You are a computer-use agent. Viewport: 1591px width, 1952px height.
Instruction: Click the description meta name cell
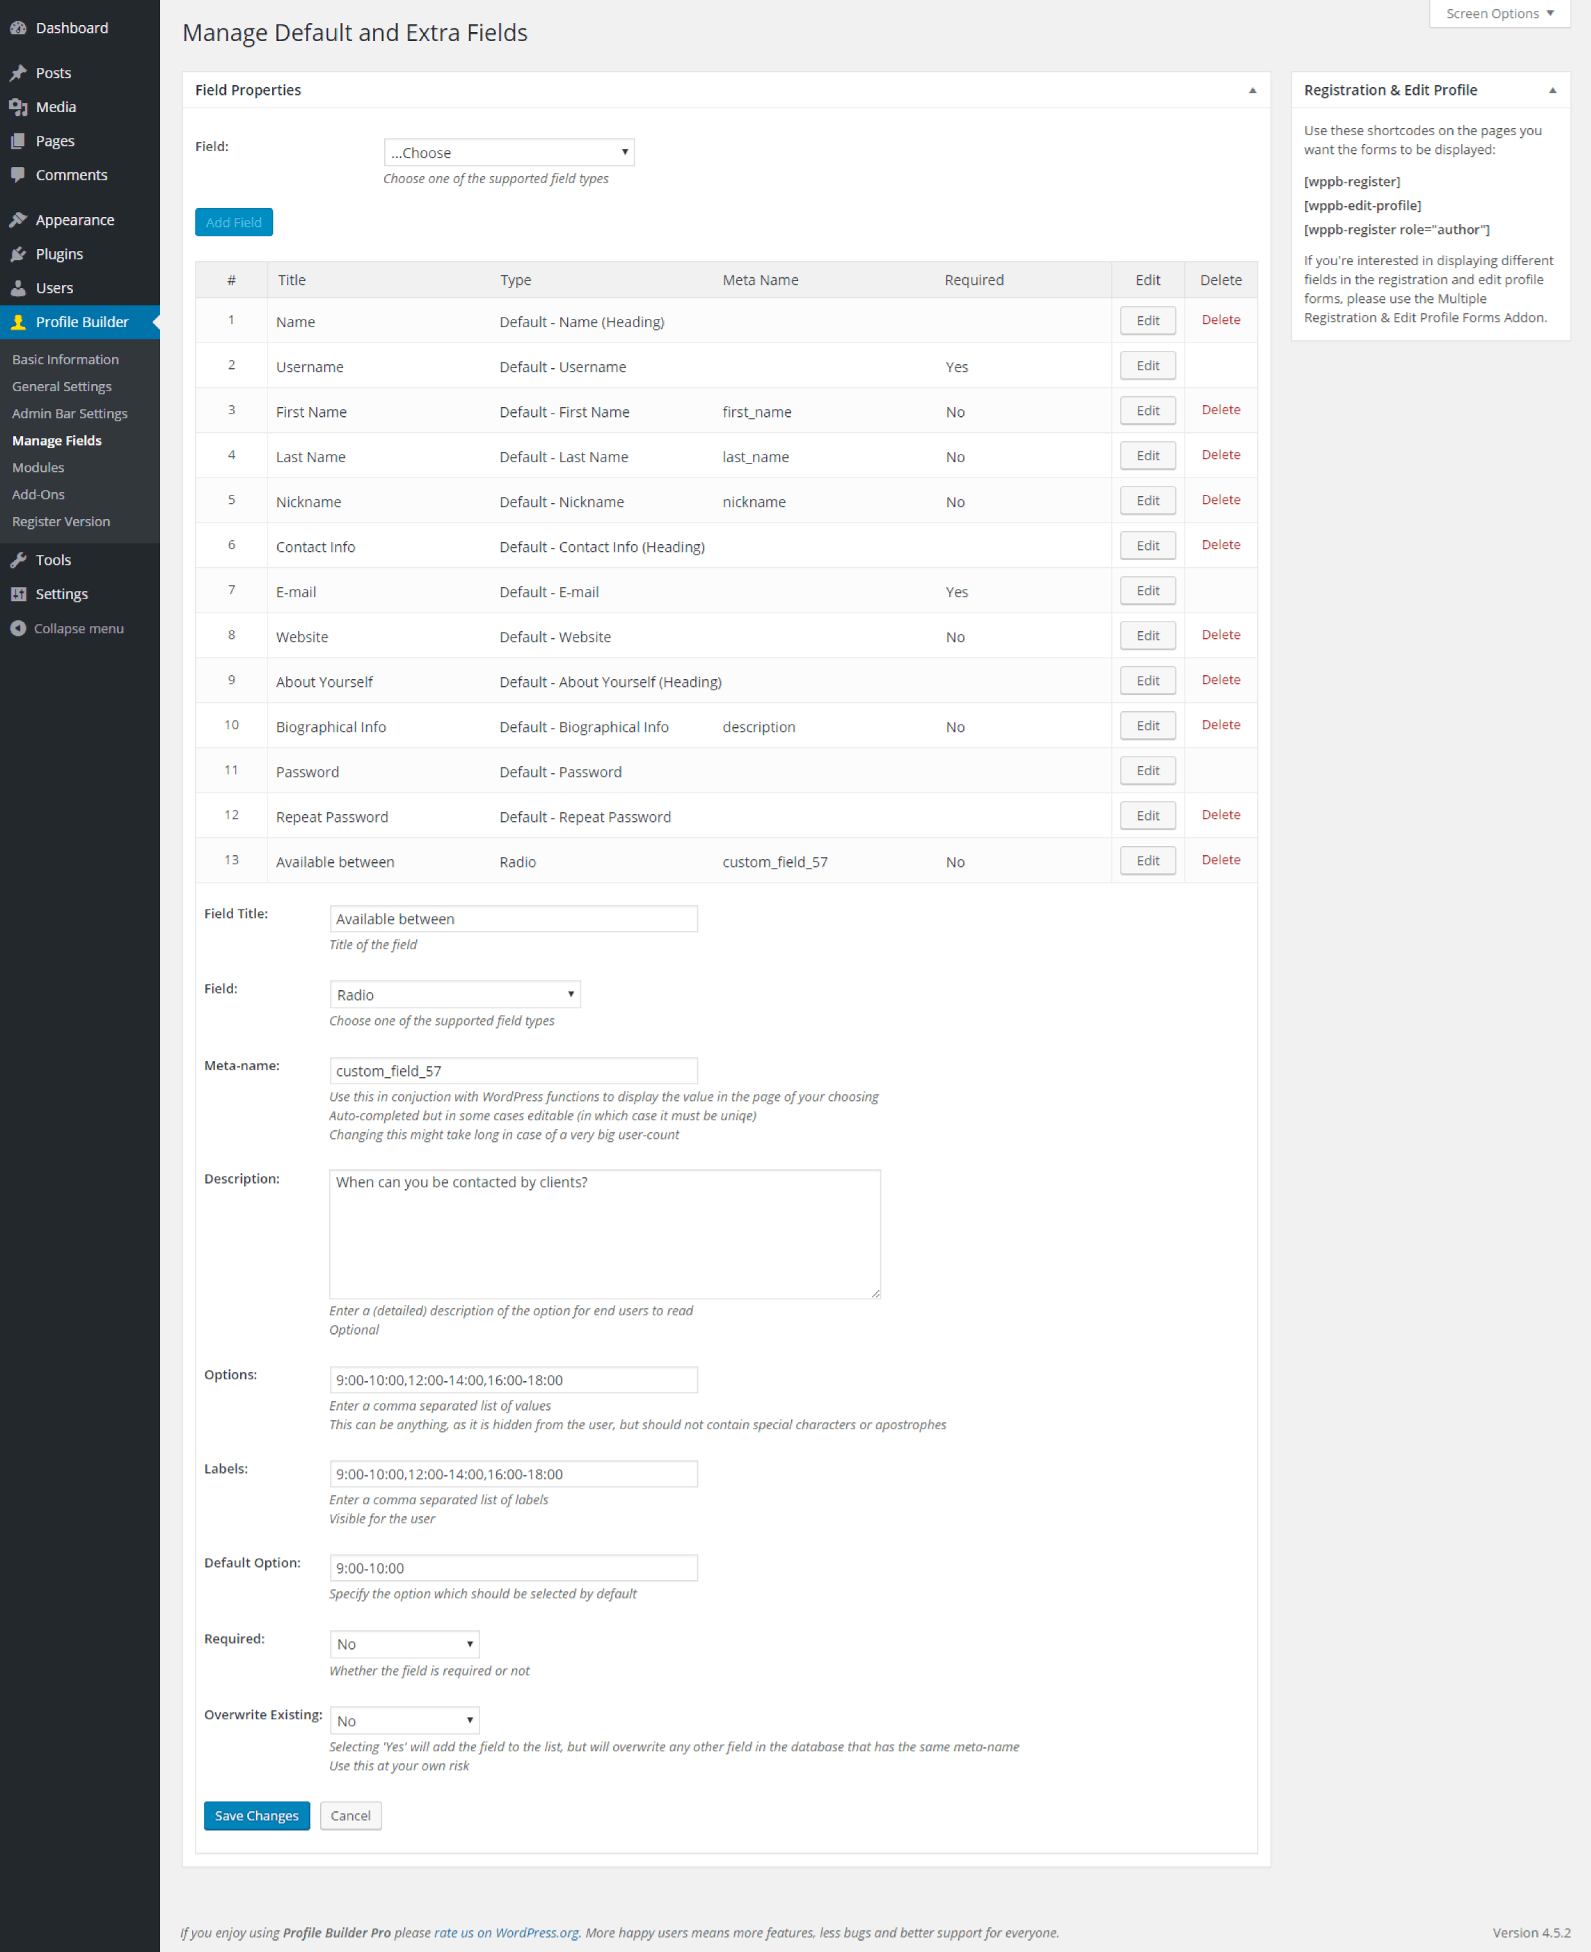pyautogui.click(x=759, y=727)
